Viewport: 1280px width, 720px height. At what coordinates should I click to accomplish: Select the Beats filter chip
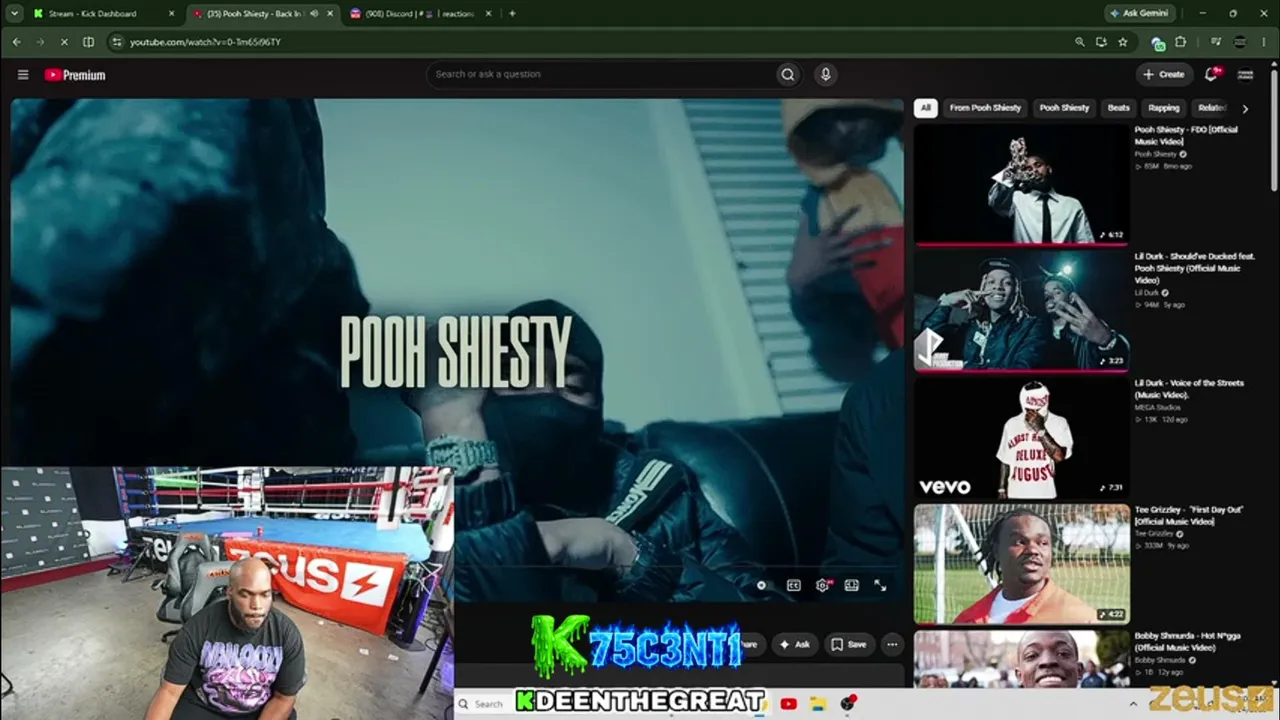pyautogui.click(x=1119, y=108)
